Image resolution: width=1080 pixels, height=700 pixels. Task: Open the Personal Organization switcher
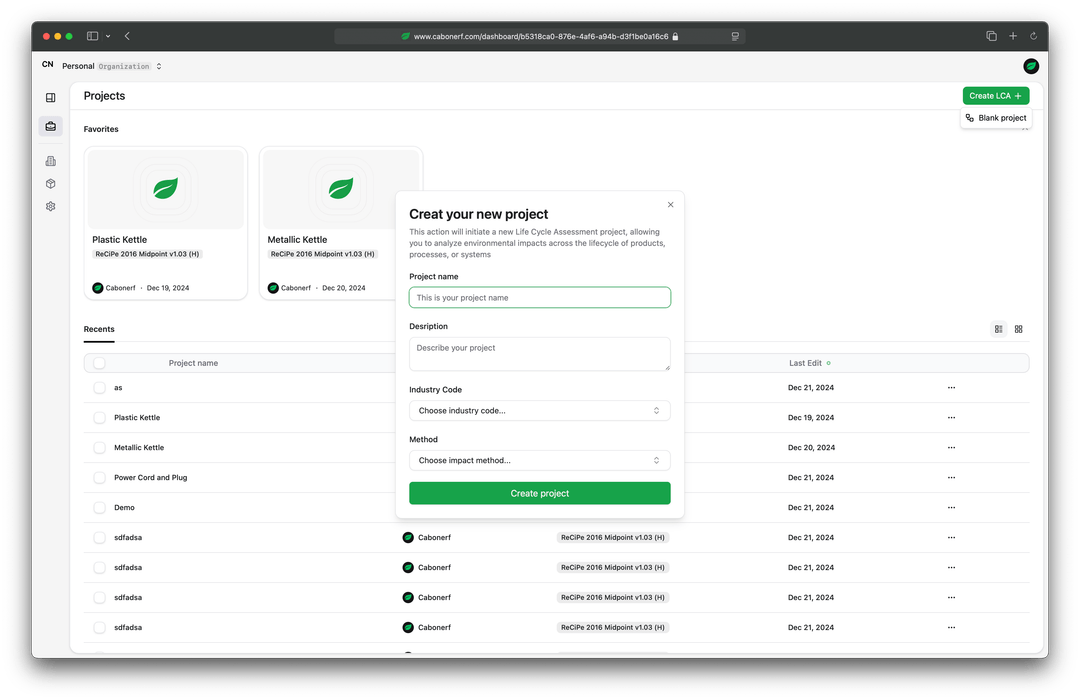click(x=112, y=66)
